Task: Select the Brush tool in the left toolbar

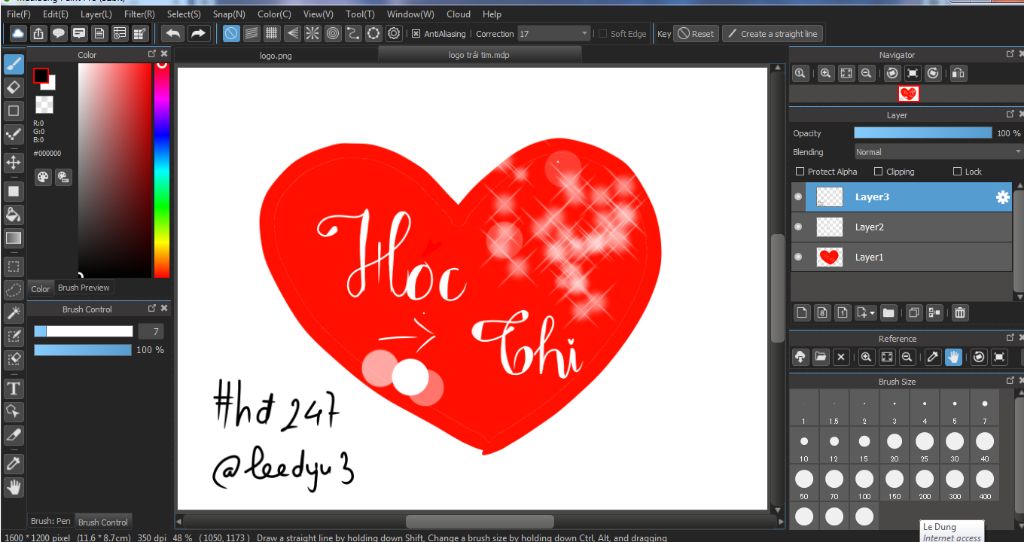Action: 13,63
